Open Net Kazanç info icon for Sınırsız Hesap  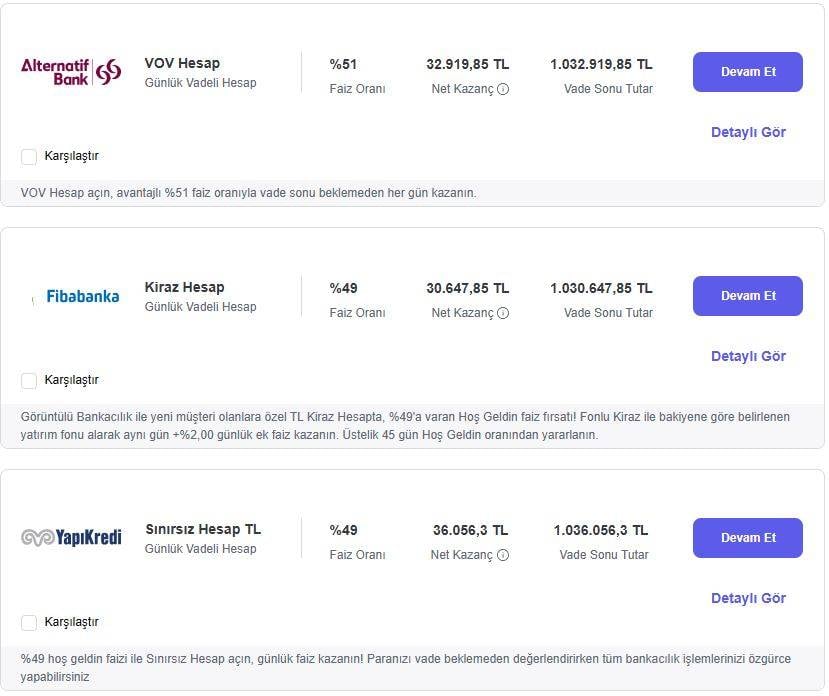point(503,555)
